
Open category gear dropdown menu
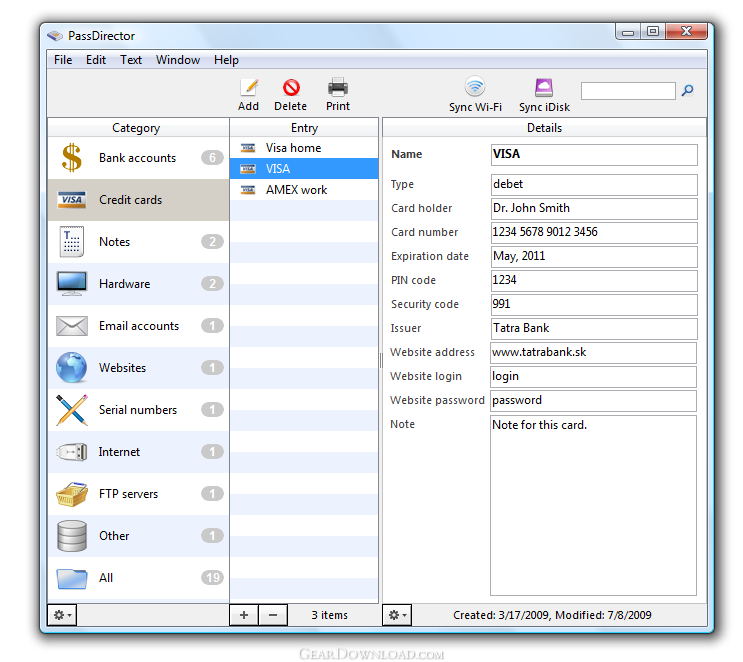tap(62, 615)
